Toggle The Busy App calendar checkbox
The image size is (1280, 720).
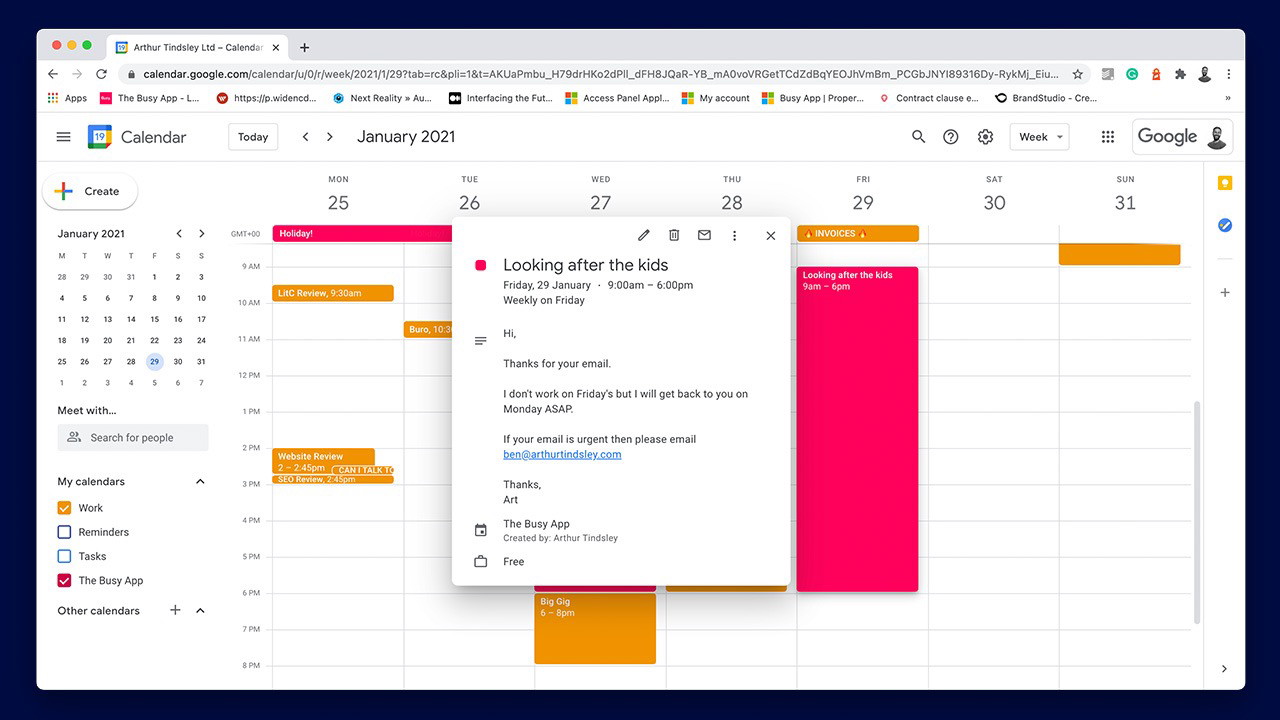pyautogui.click(x=65, y=580)
